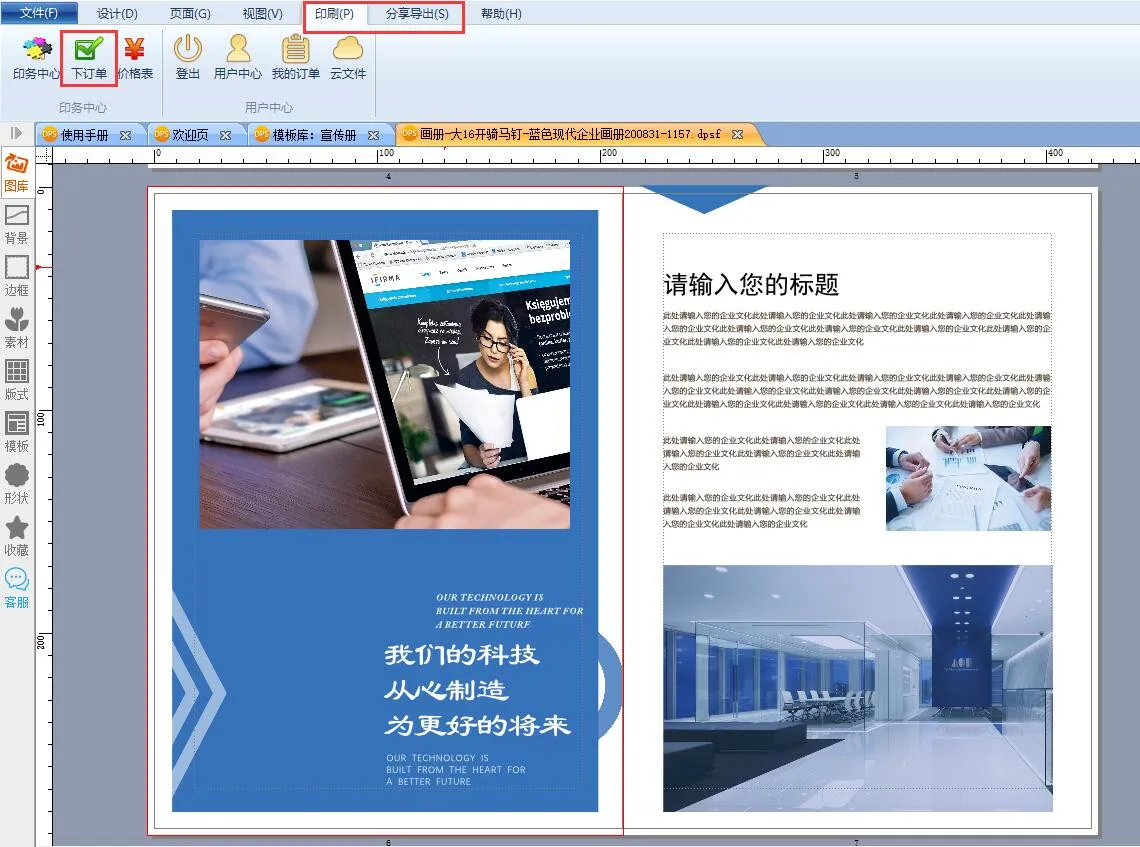The image size is (1140, 847).
Task: Click the top horizontal ruler
Action: coord(596,154)
